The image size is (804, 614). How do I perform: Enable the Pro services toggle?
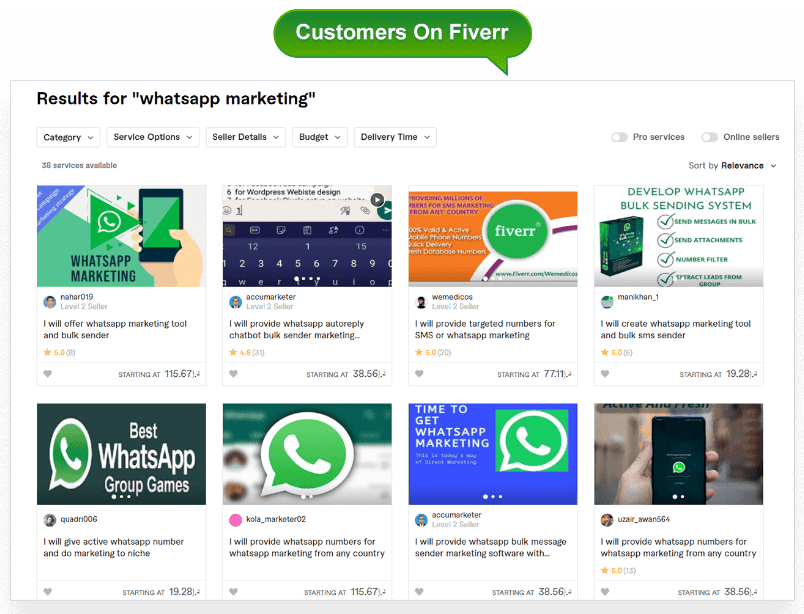(619, 137)
